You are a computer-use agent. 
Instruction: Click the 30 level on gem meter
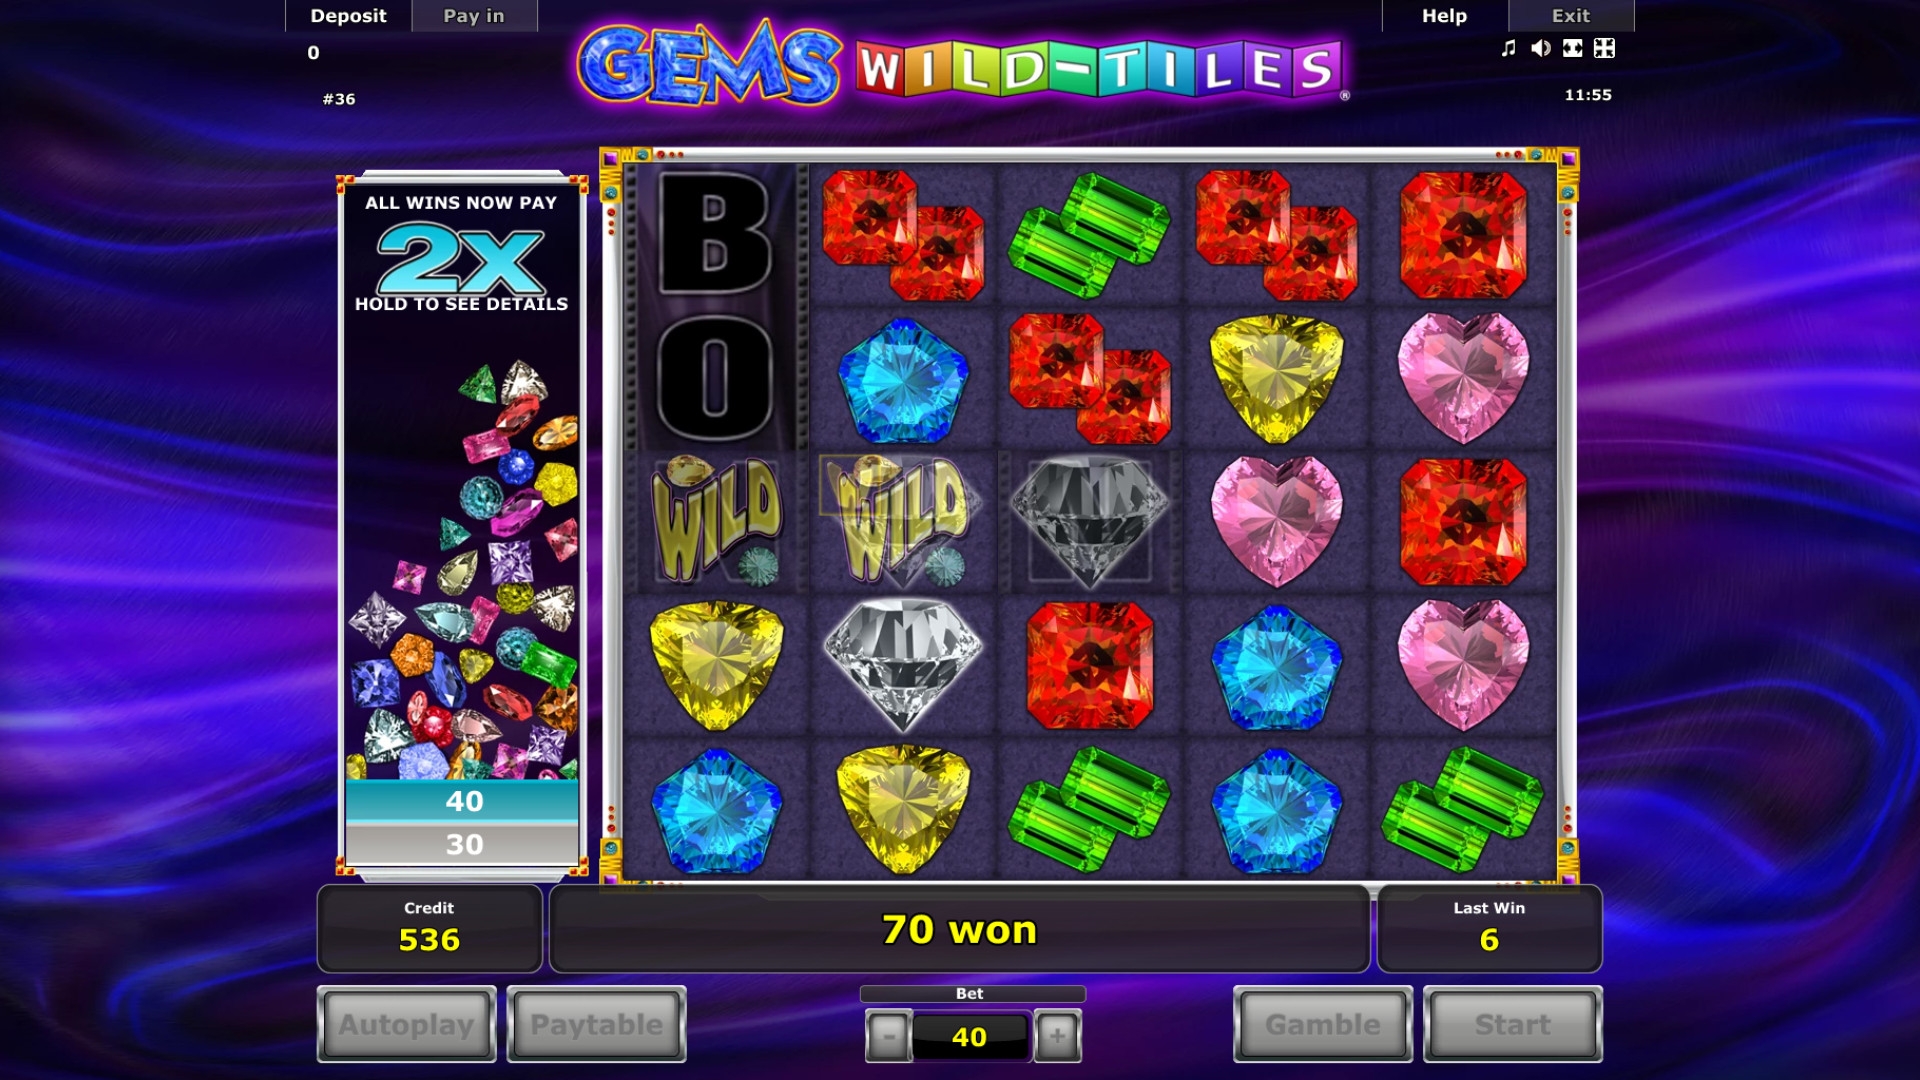[x=462, y=844]
